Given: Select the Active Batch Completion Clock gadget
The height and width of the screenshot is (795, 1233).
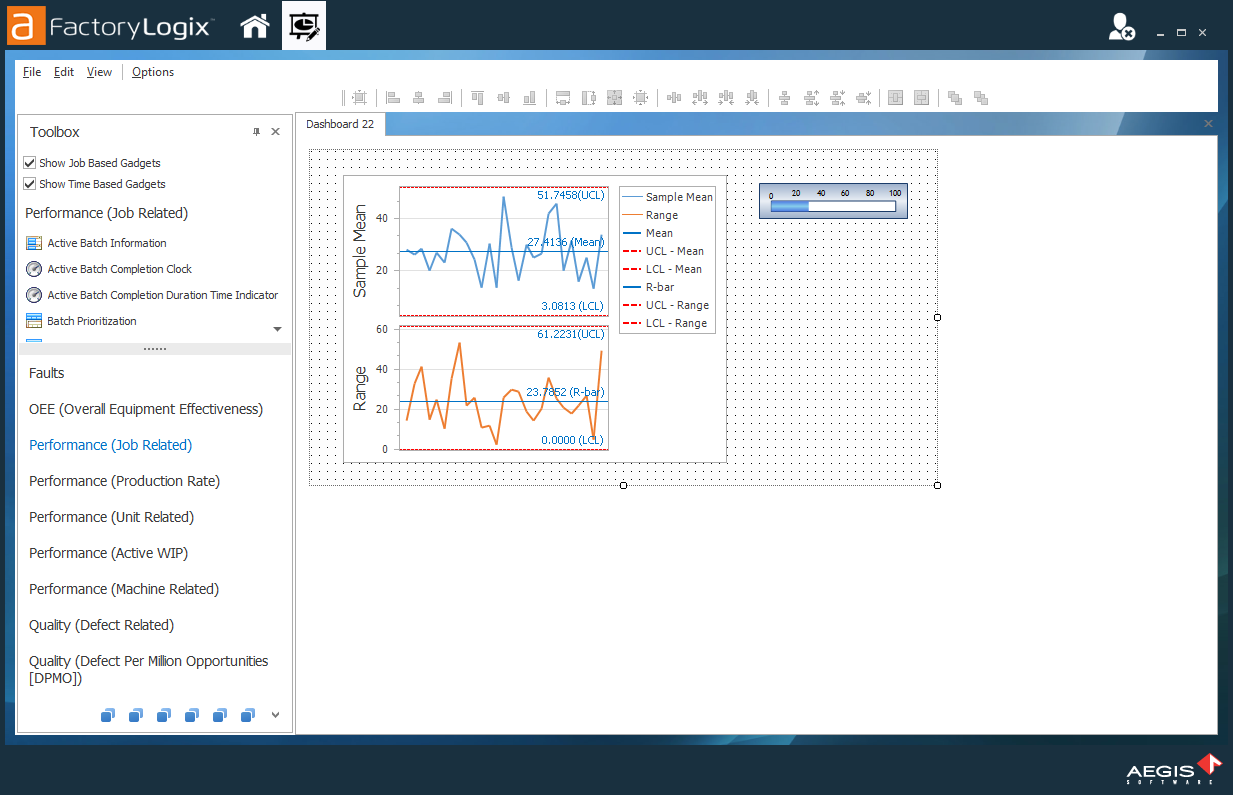Looking at the screenshot, I should [119, 269].
